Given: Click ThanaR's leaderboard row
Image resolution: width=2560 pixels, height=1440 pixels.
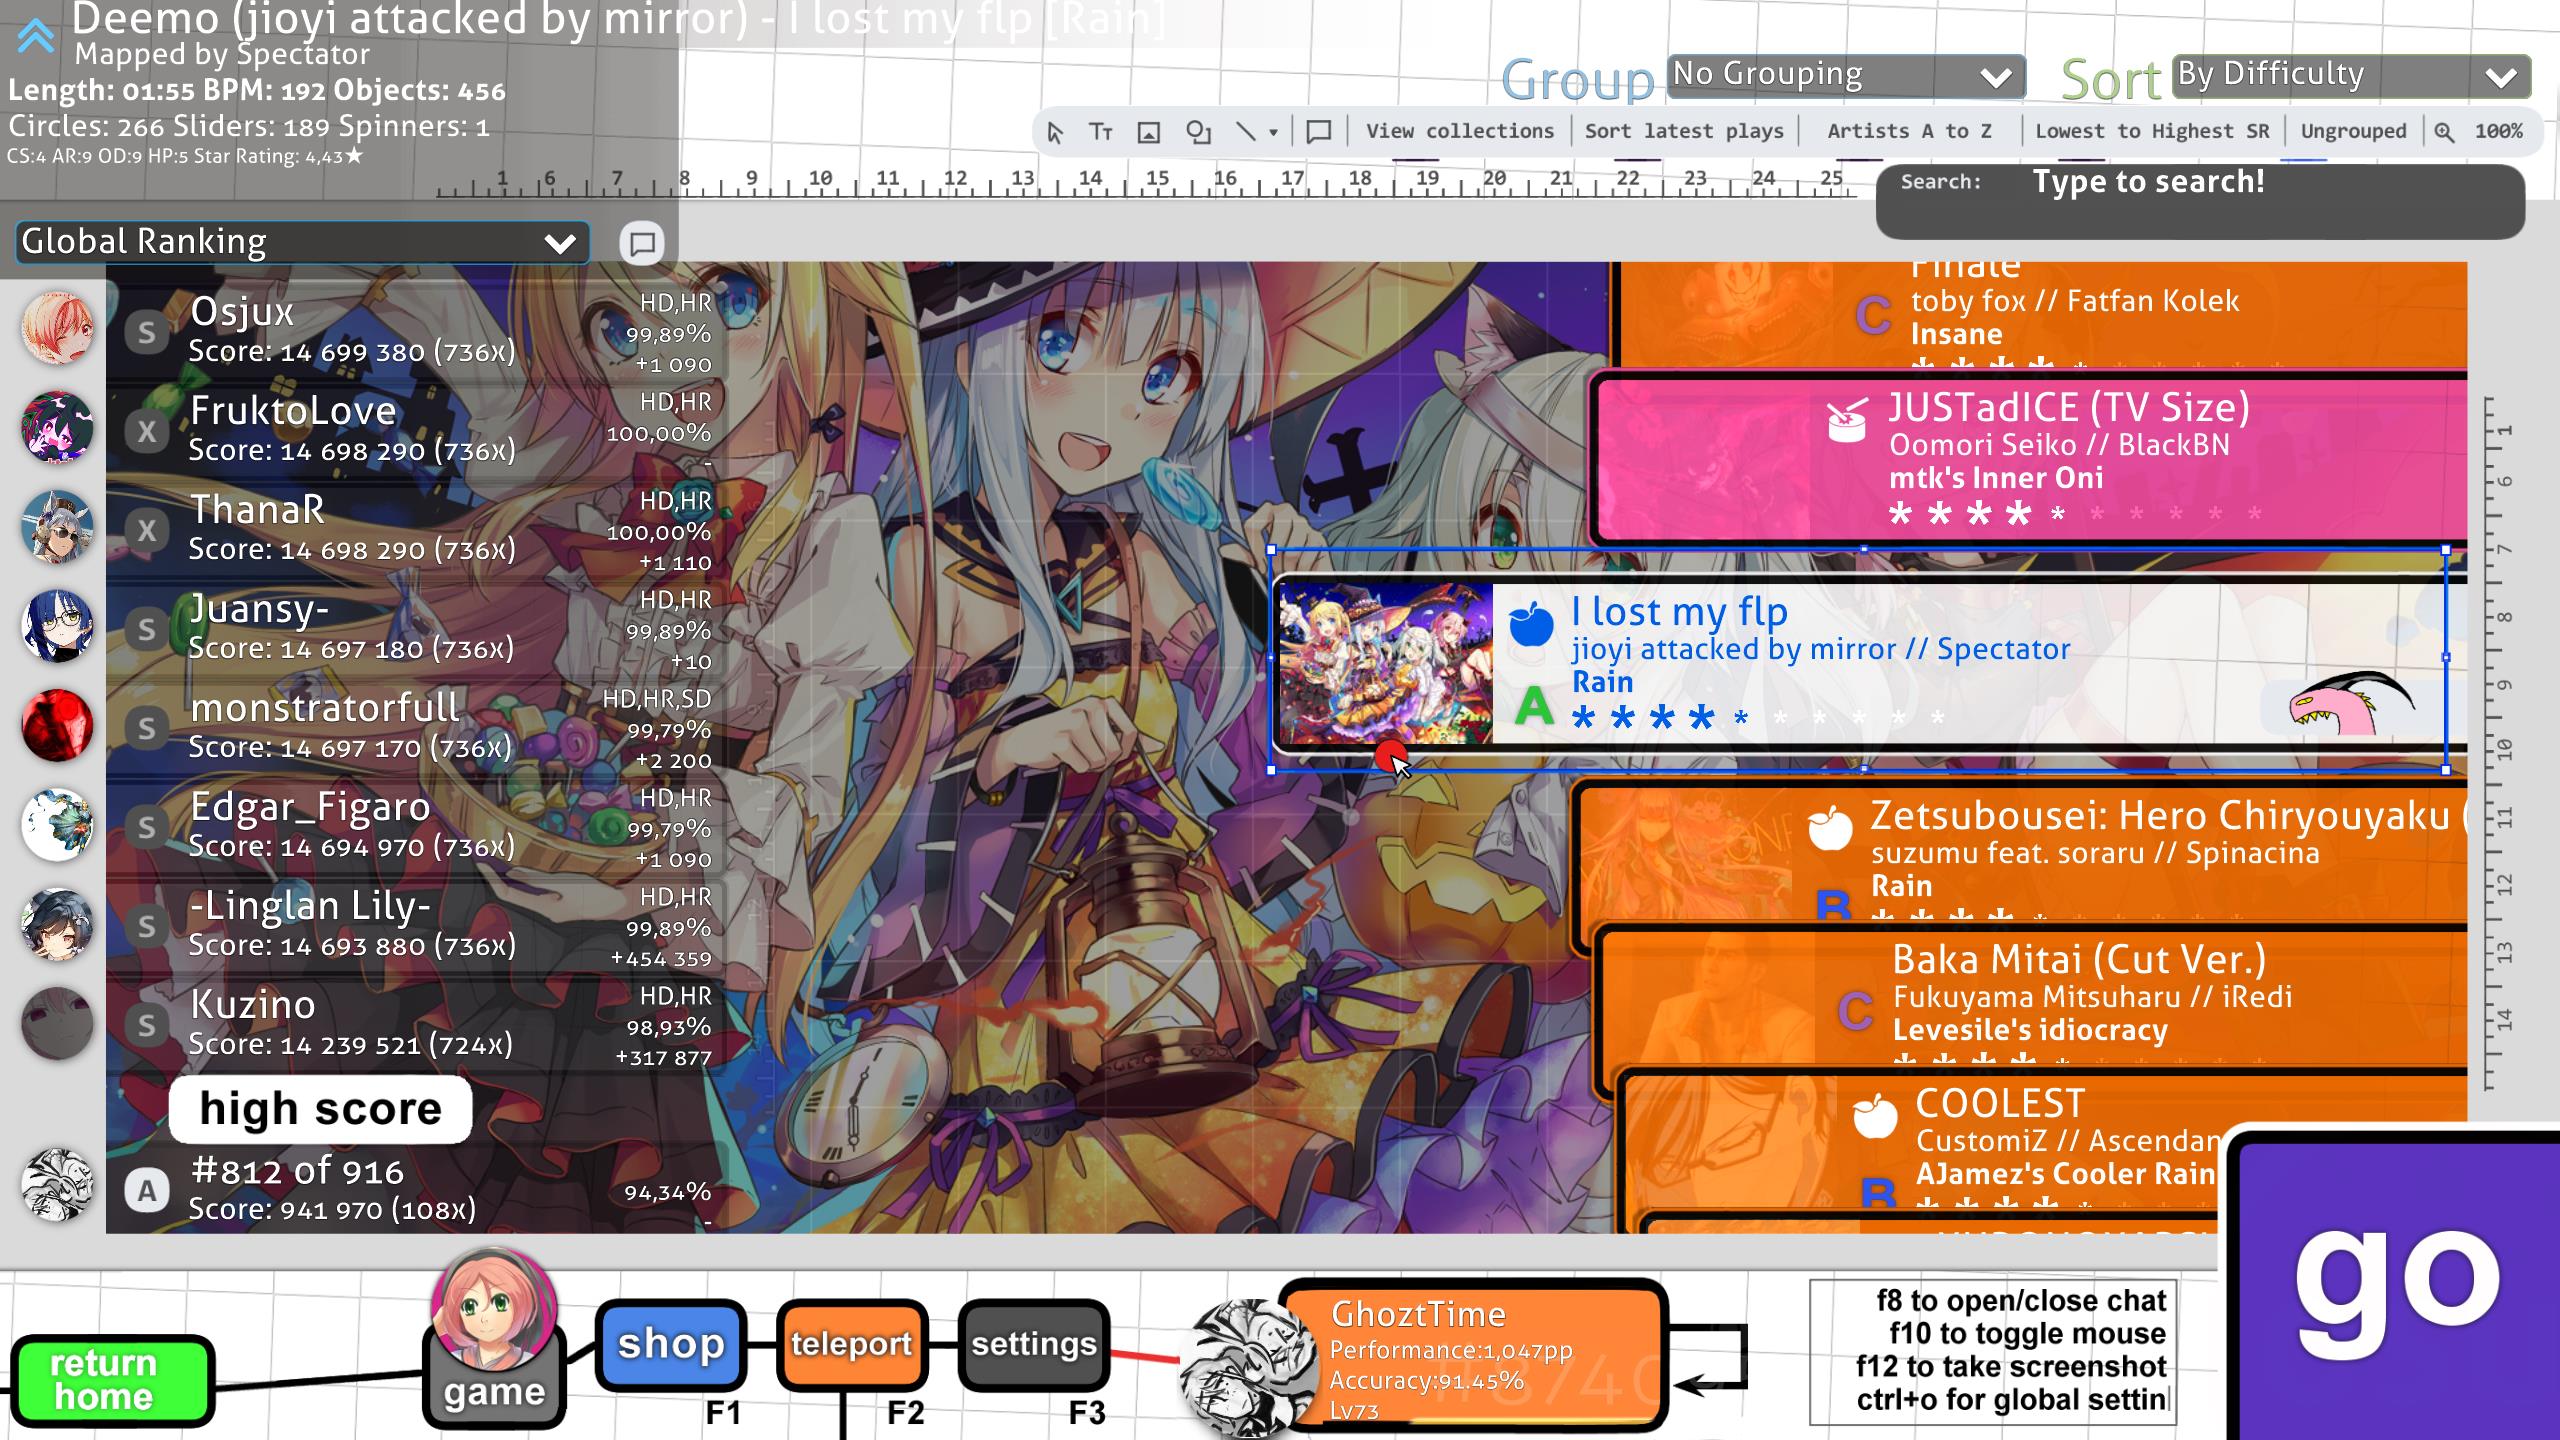Looking at the screenshot, I should pyautogui.click(x=416, y=531).
